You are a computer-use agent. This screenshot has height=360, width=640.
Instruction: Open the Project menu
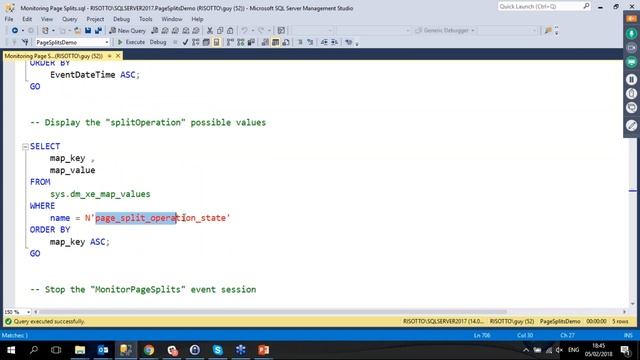[95, 19]
